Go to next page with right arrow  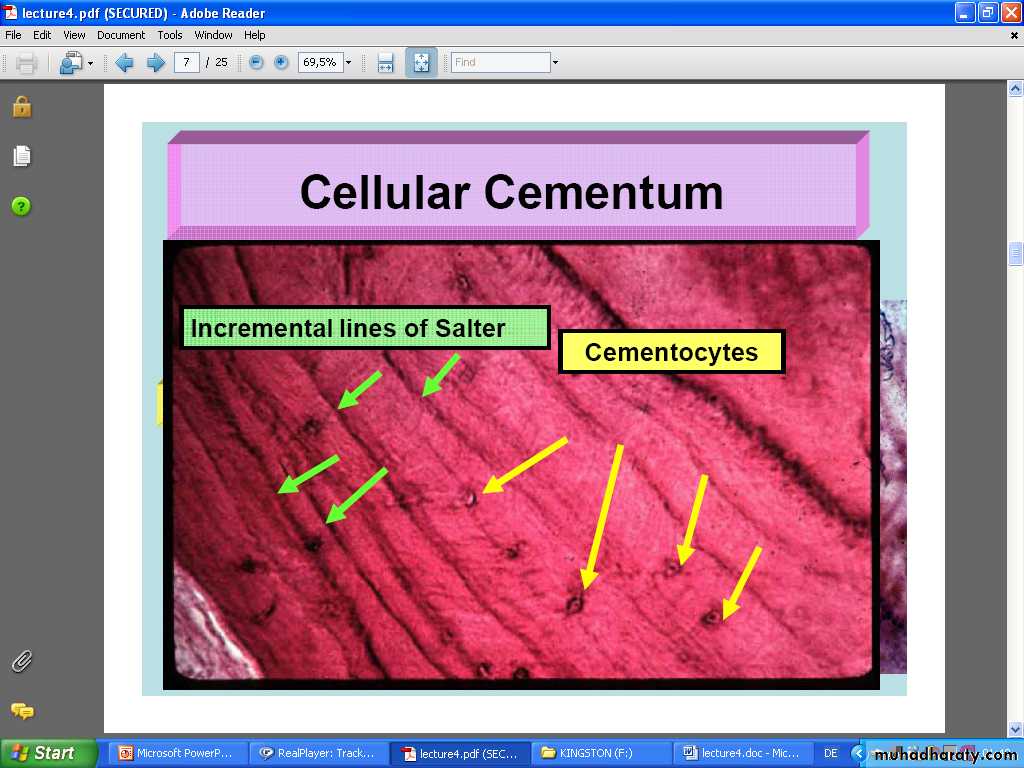click(155, 63)
